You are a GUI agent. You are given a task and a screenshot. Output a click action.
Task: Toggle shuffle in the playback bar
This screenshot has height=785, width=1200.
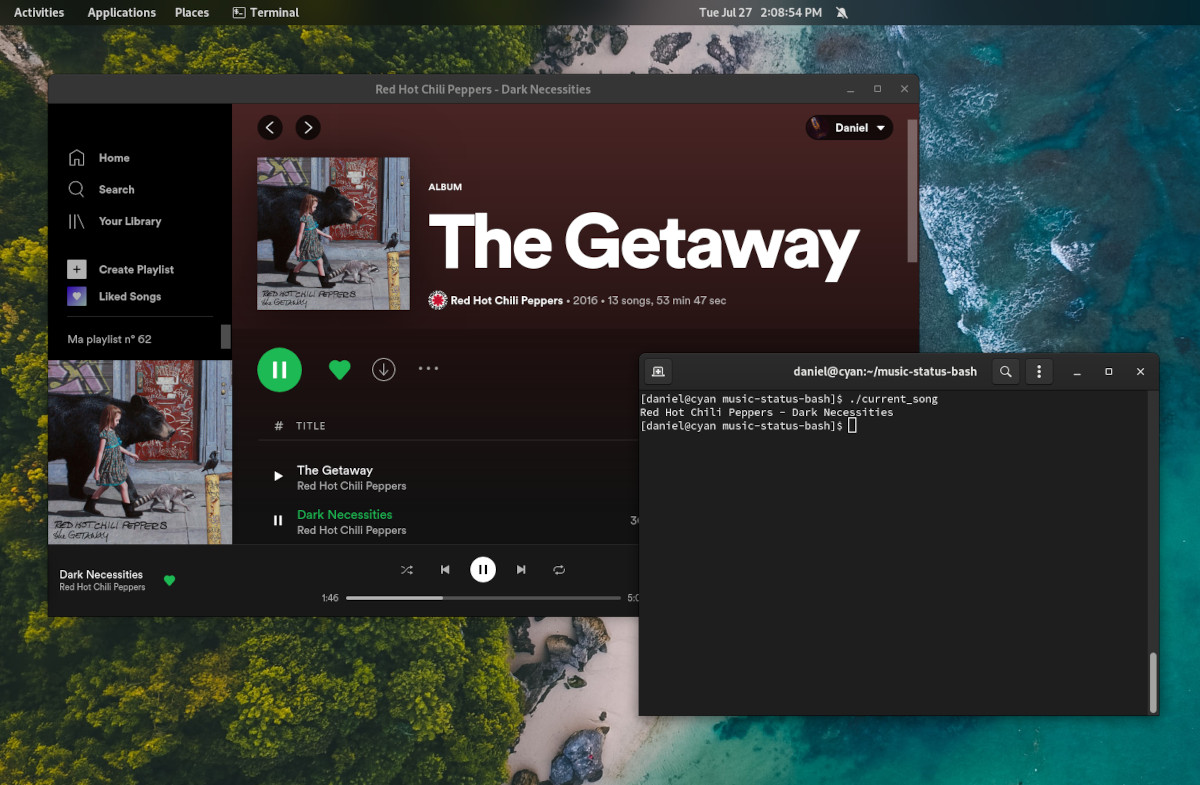coord(407,569)
